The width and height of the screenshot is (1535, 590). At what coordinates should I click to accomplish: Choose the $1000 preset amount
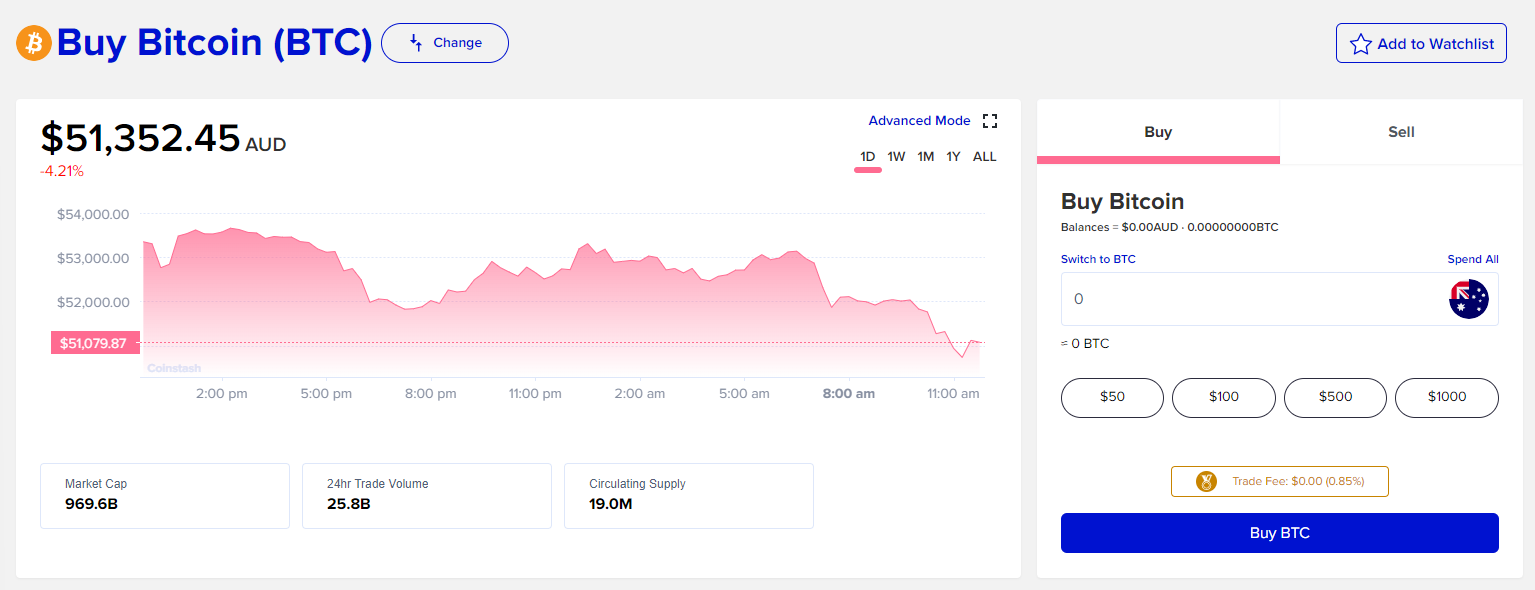point(1447,397)
